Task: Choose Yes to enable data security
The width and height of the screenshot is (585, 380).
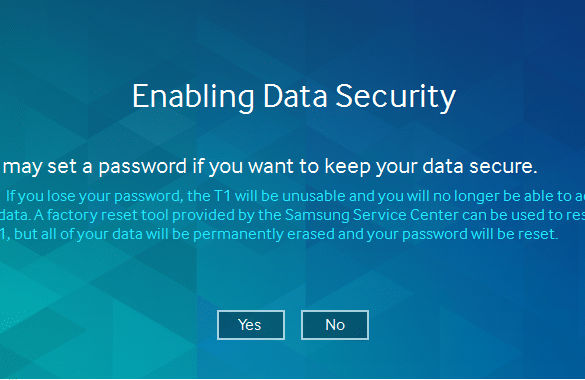Action: coord(251,325)
